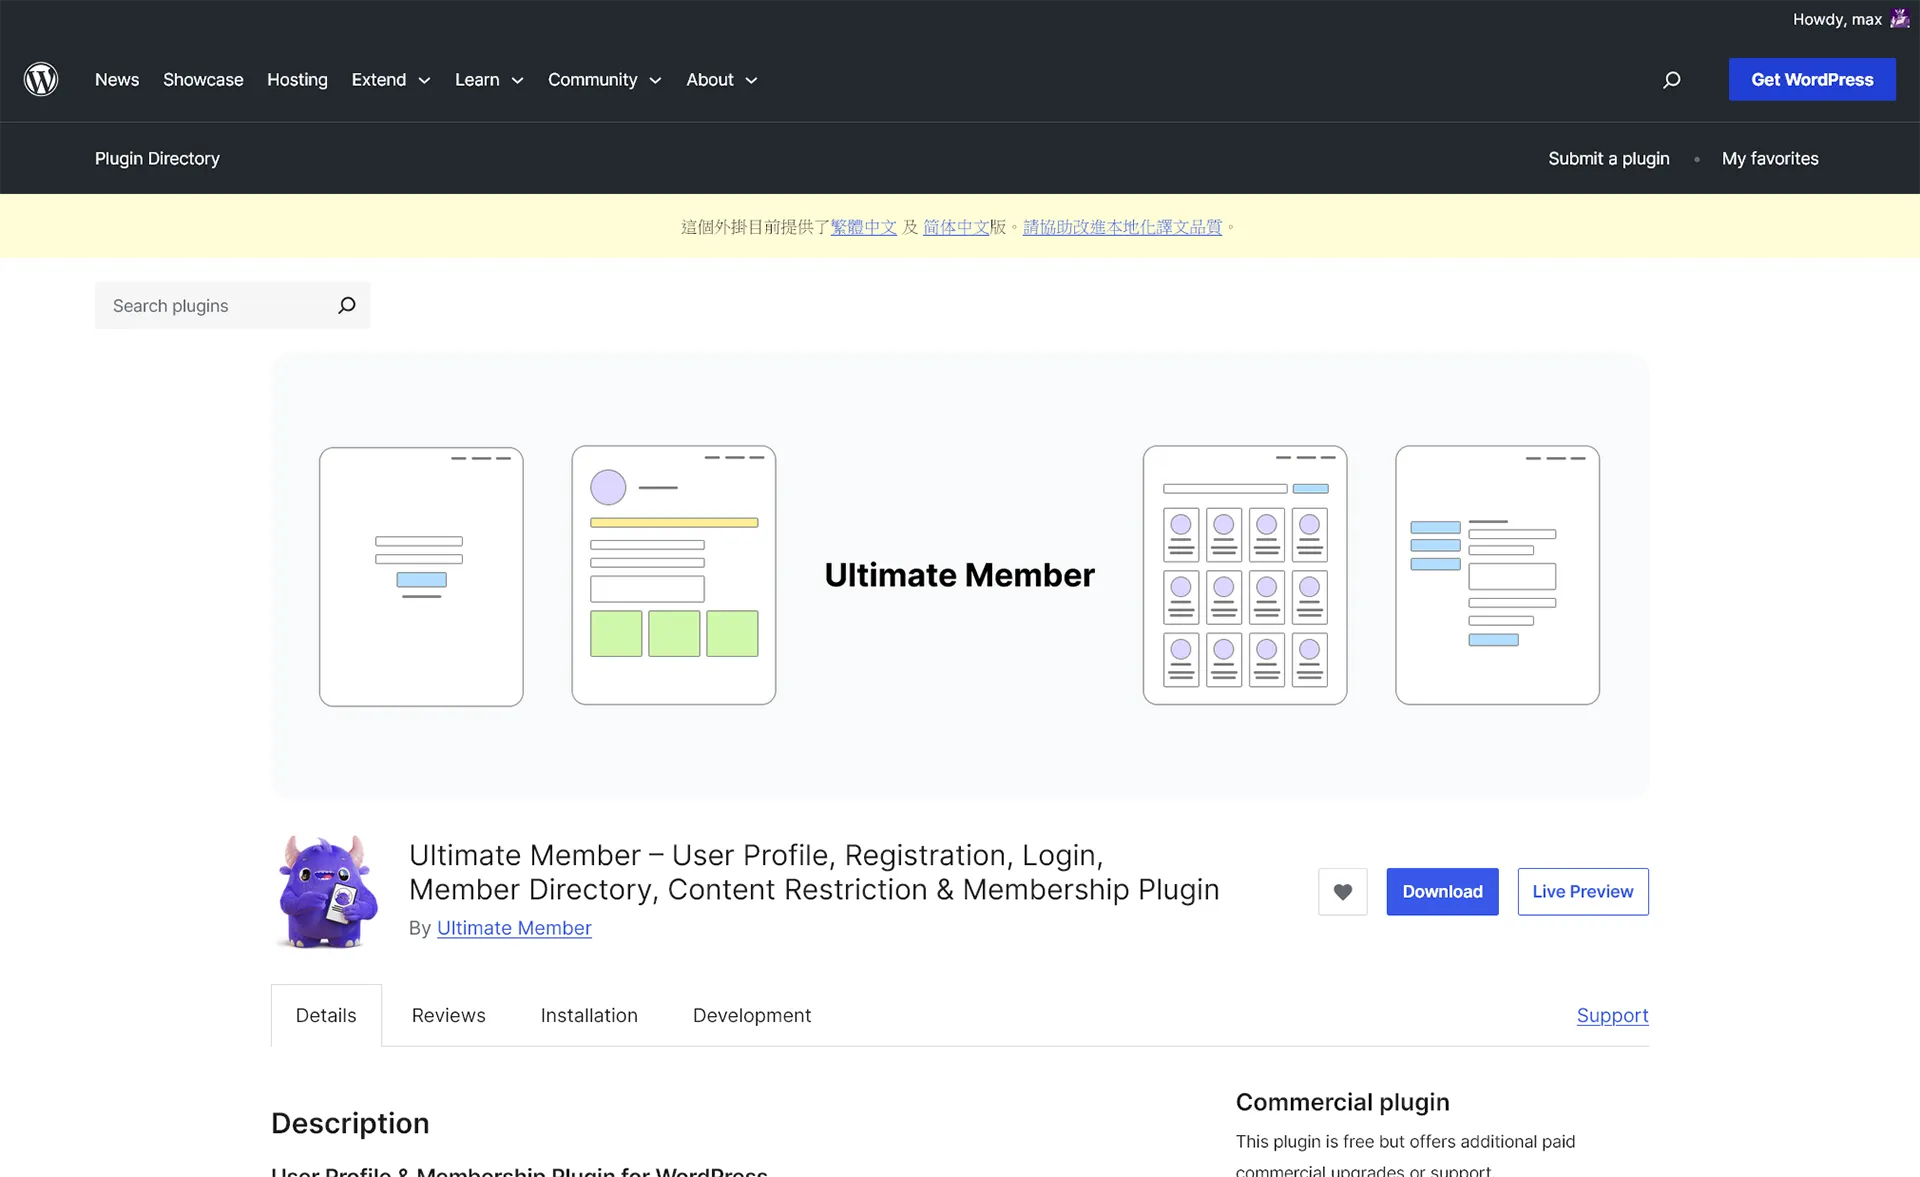Click the plugin title heading text

tap(814, 872)
